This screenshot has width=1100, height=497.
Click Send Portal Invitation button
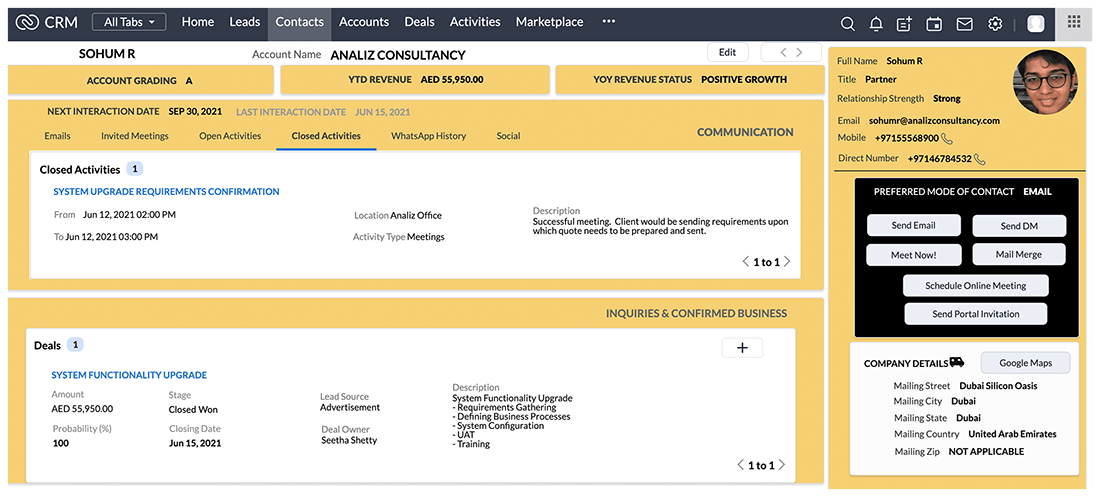975,314
